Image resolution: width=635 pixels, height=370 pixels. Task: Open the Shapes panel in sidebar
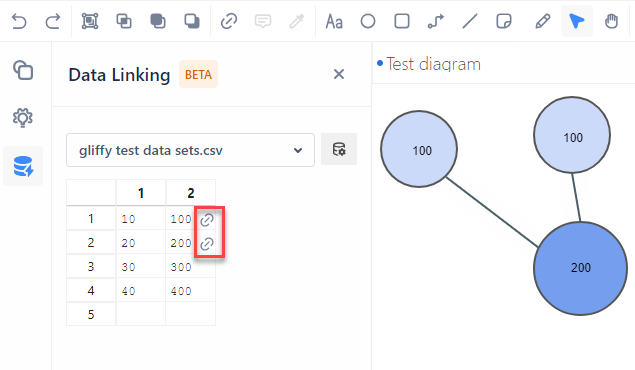pyautogui.click(x=23, y=70)
